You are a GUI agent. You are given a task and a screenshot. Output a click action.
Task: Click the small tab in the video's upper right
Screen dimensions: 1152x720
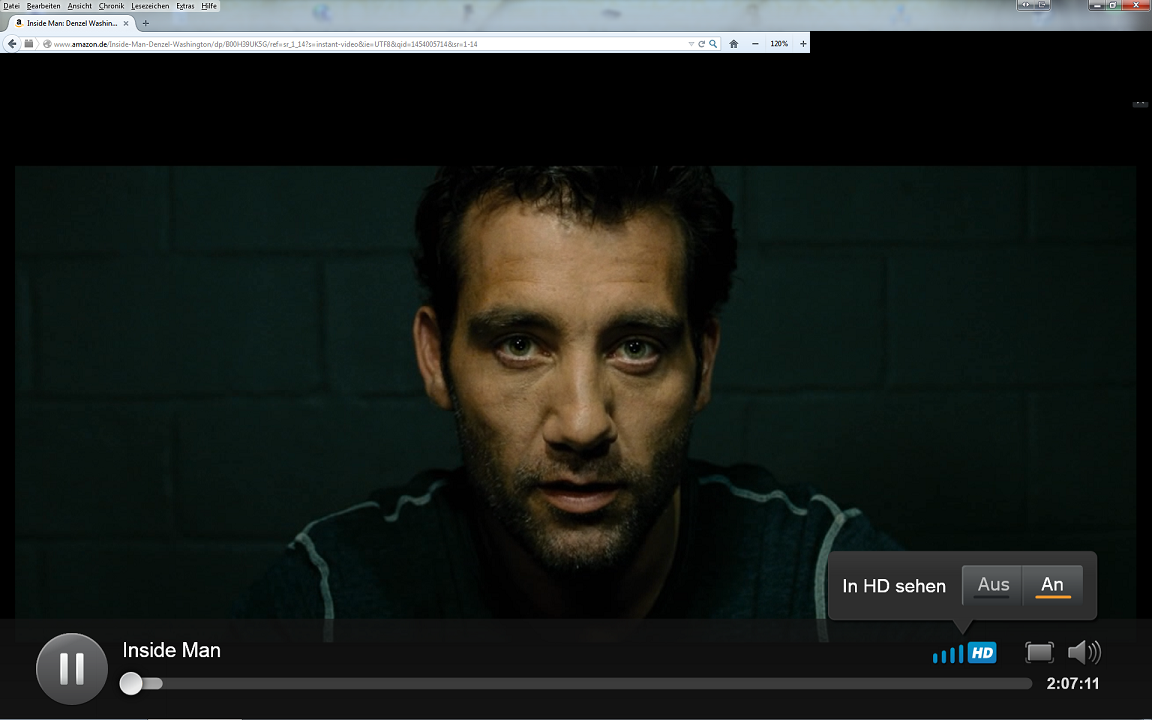click(x=1140, y=104)
